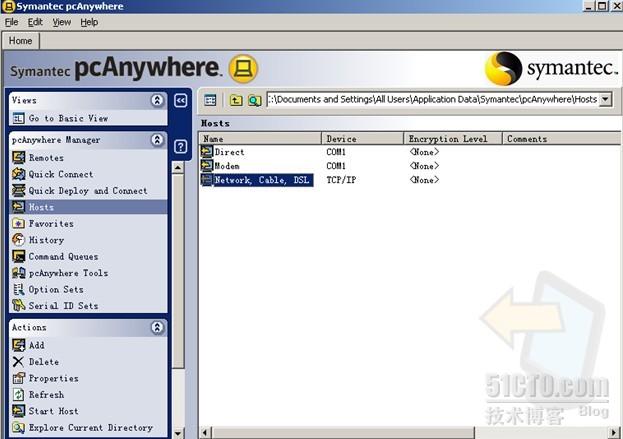Switch to the Home tab
The image size is (623, 439).
click(21, 41)
